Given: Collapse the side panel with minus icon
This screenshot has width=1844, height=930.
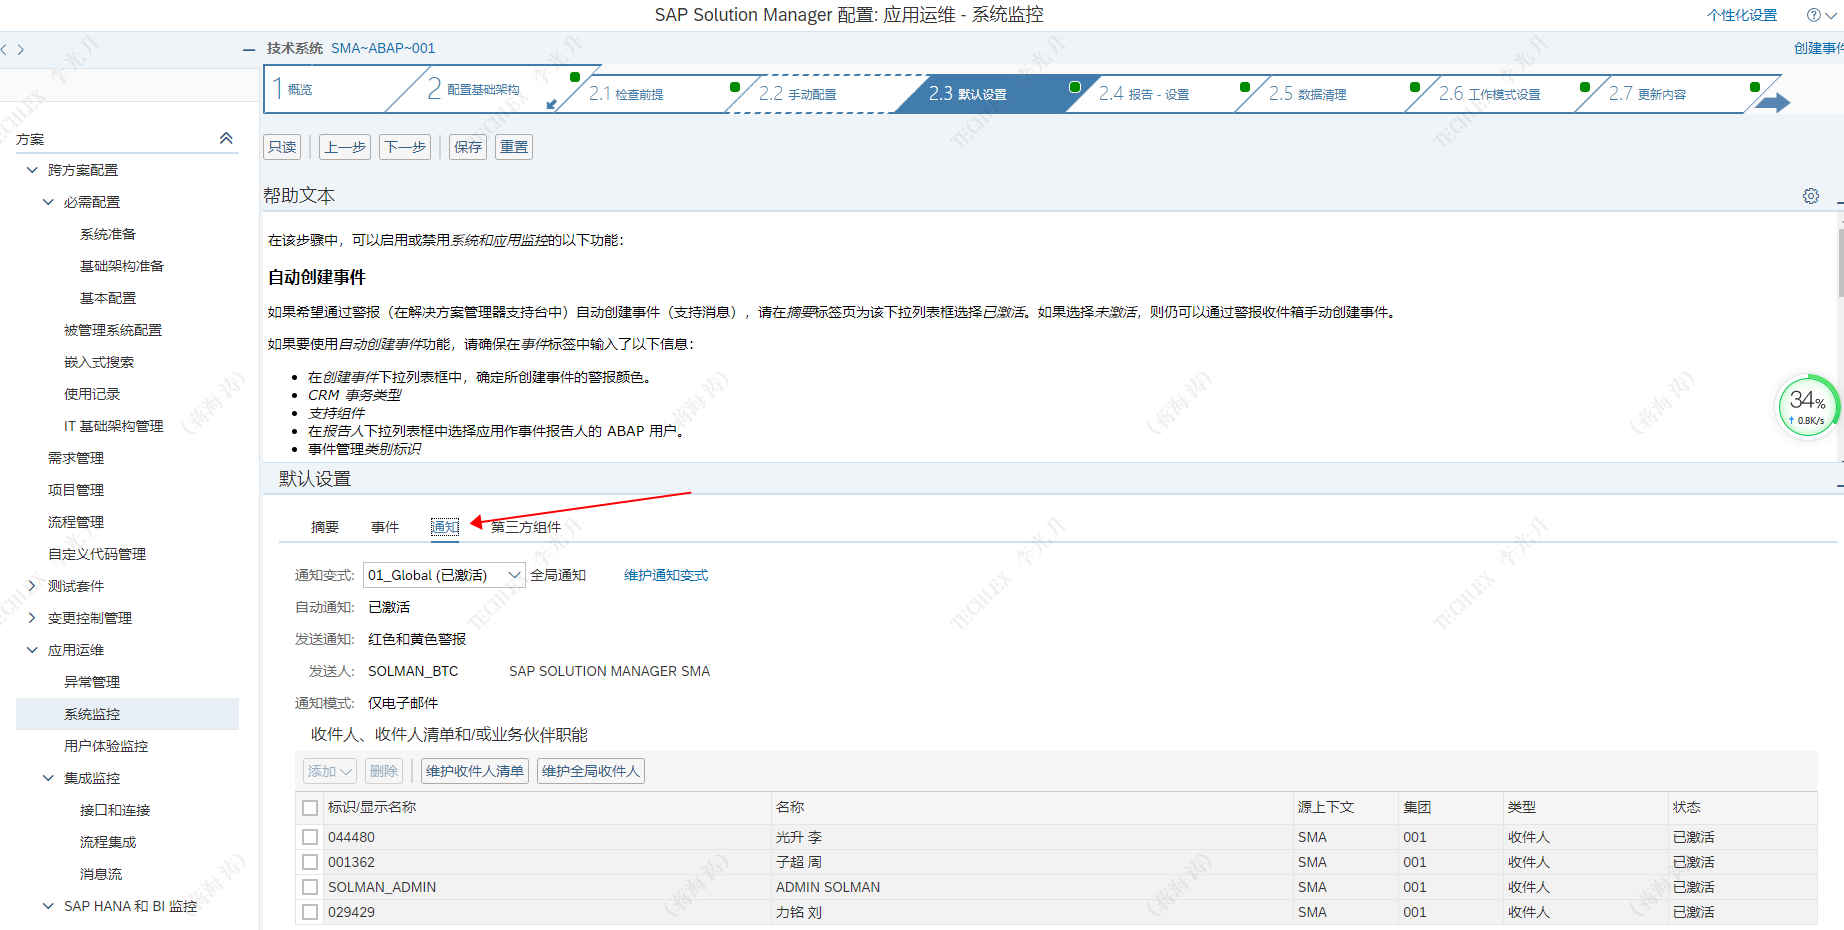Looking at the screenshot, I should [x=249, y=49].
